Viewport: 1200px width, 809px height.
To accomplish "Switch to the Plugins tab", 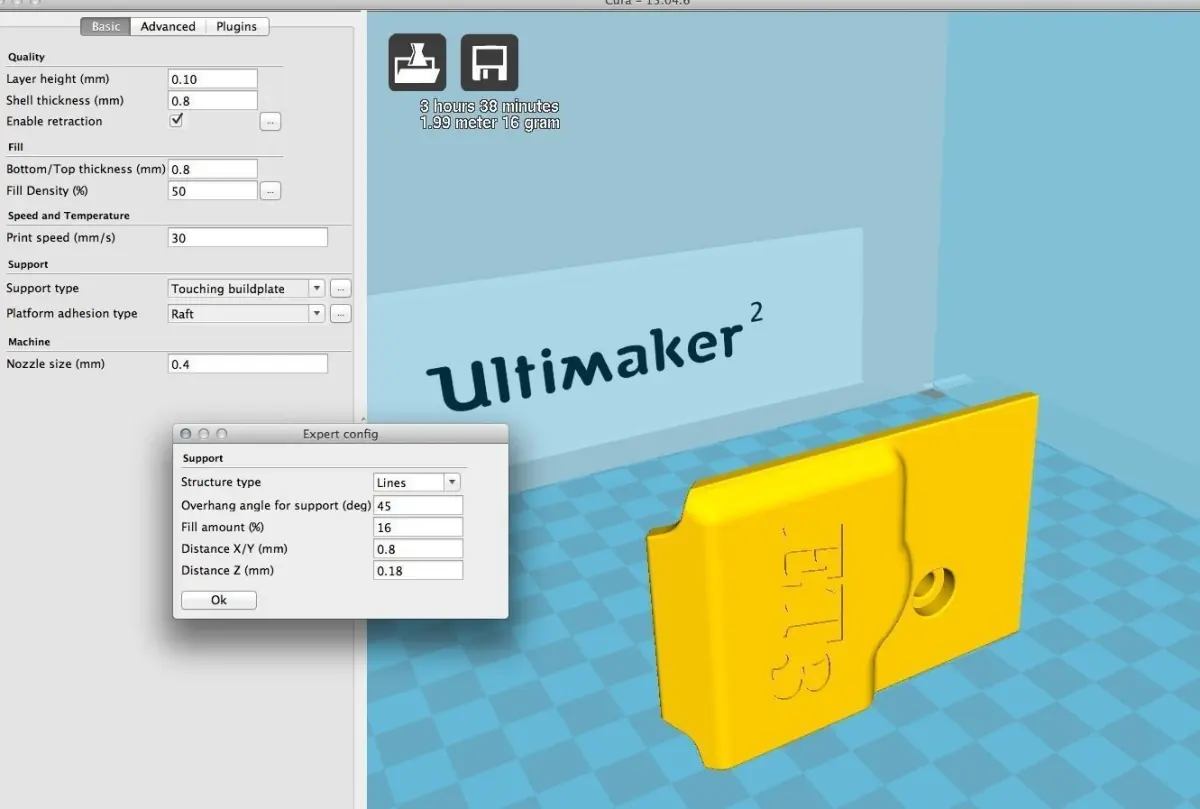I will [237, 26].
